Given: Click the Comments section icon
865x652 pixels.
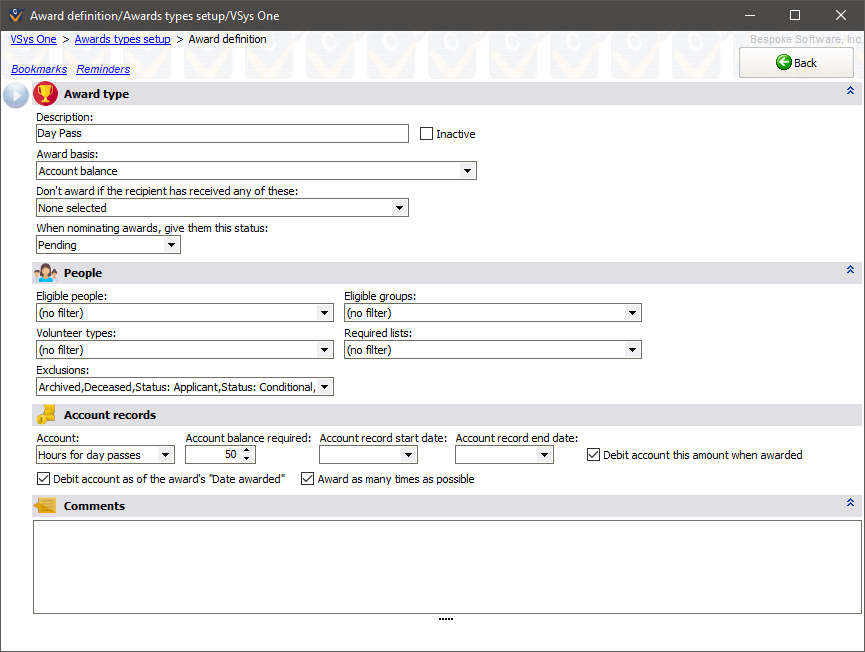Looking at the screenshot, I should click(x=45, y=506).
